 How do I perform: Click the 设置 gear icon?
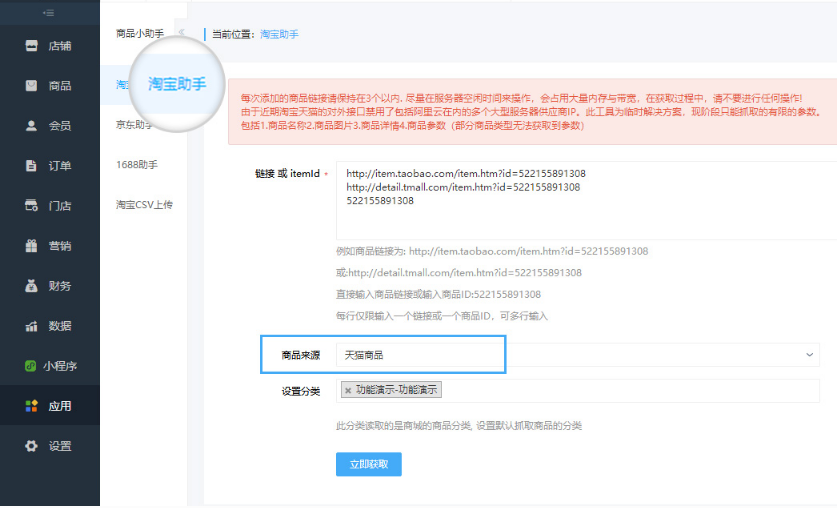point(31,446)
